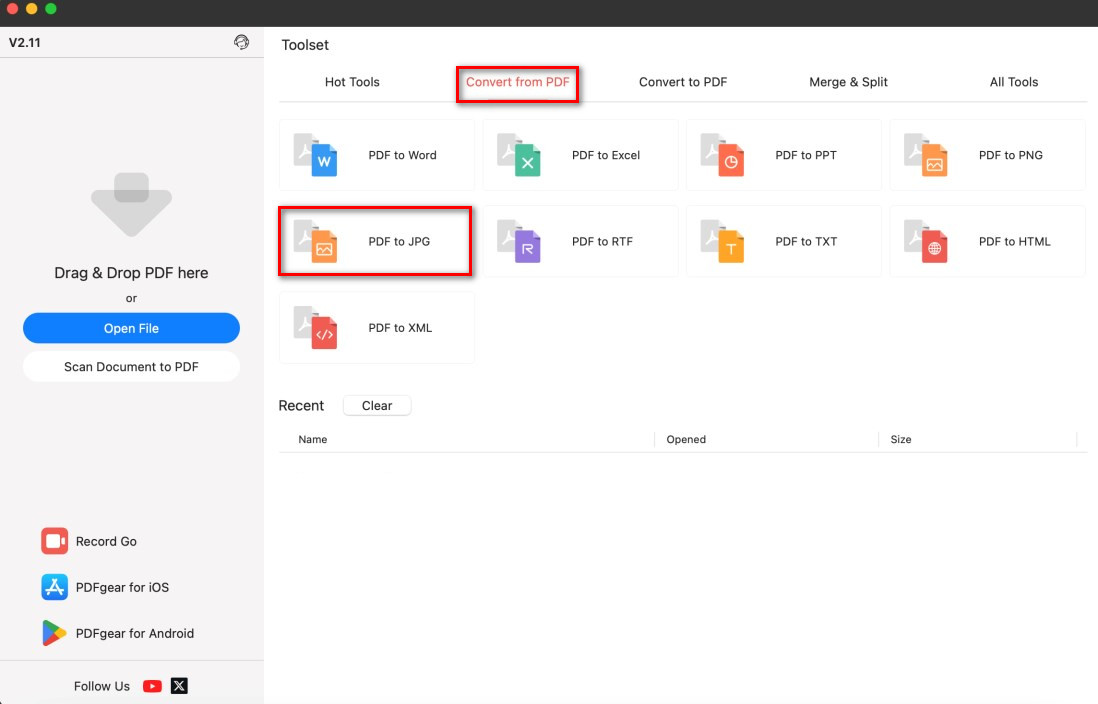Open the Merge & Split tab
1098x704 pixels.
[x=848, y=82]
